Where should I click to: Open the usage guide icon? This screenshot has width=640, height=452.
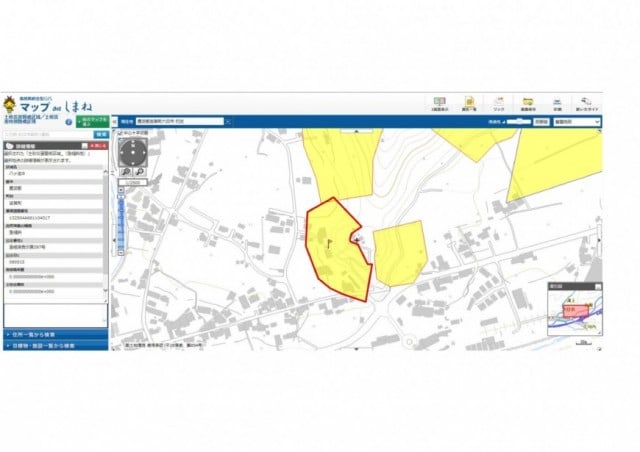point(589,103)
